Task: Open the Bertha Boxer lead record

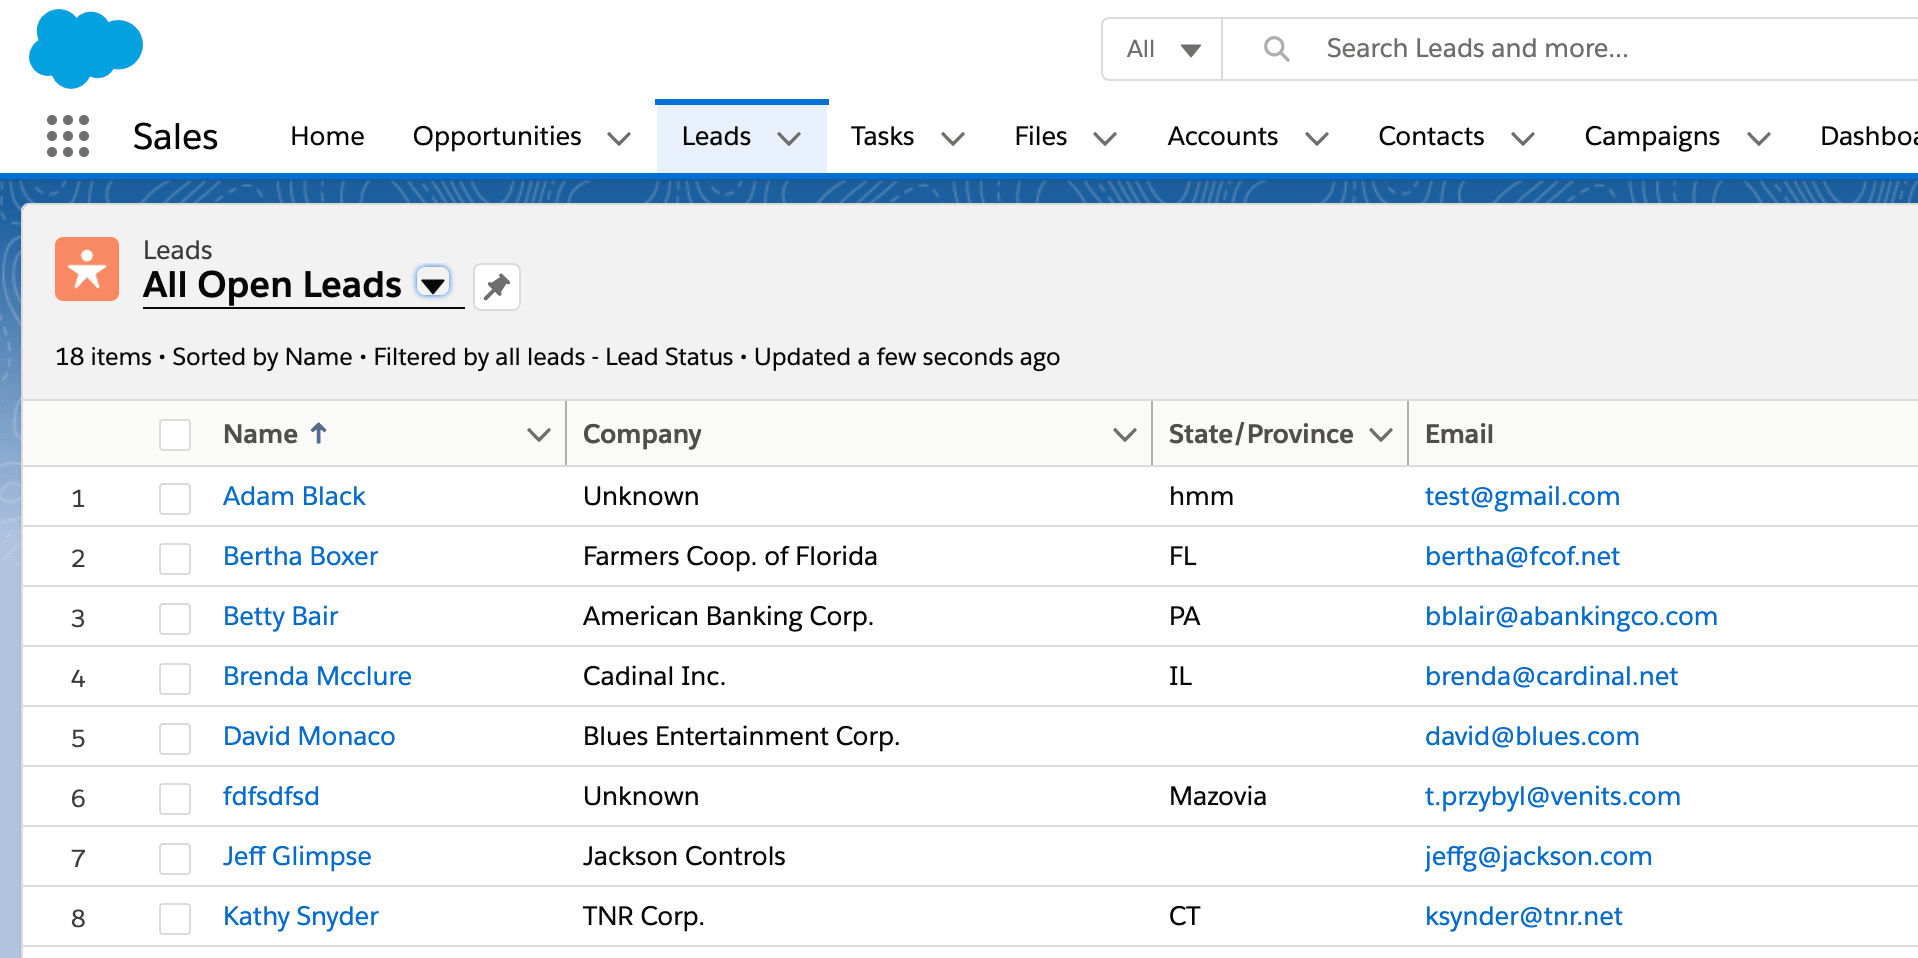Action: pos(300,556)
